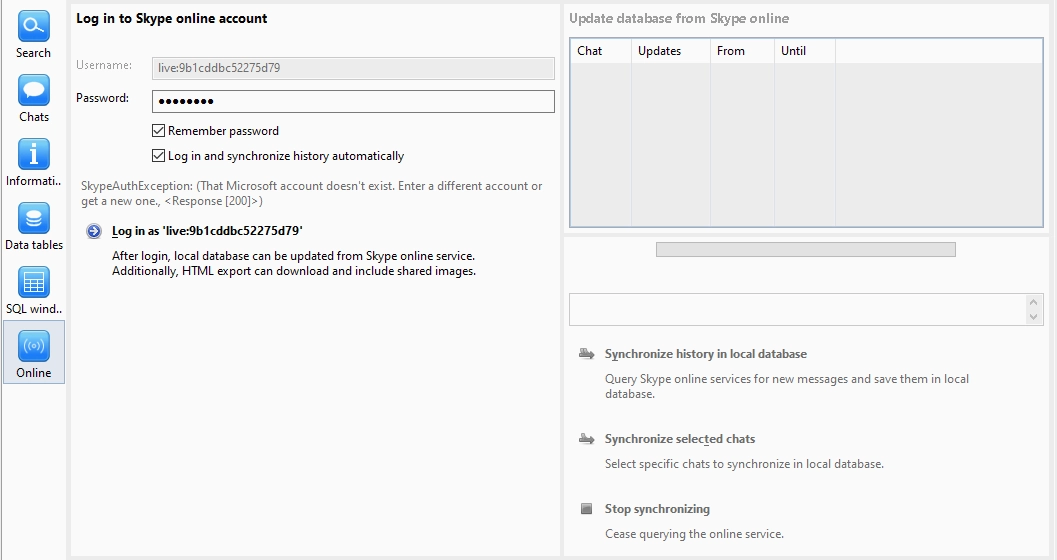Click the Chat column header
The height and width of the screenshot is (560, 1057).
point(600,51)
